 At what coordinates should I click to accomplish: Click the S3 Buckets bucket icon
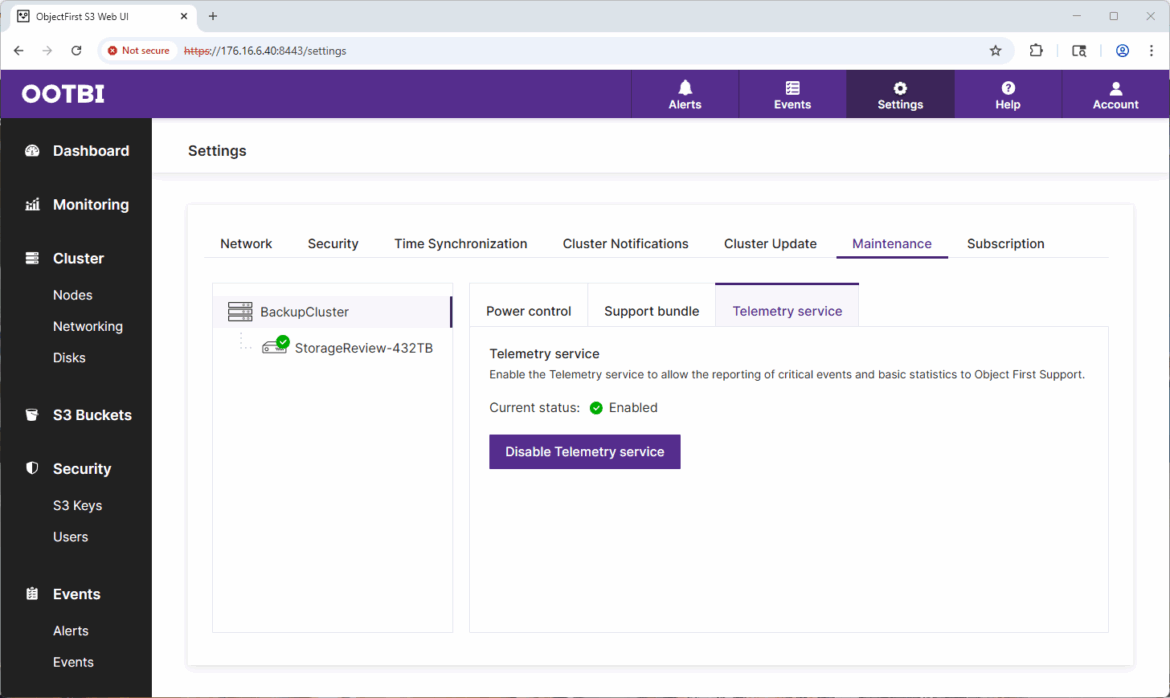tap(32, 415)
